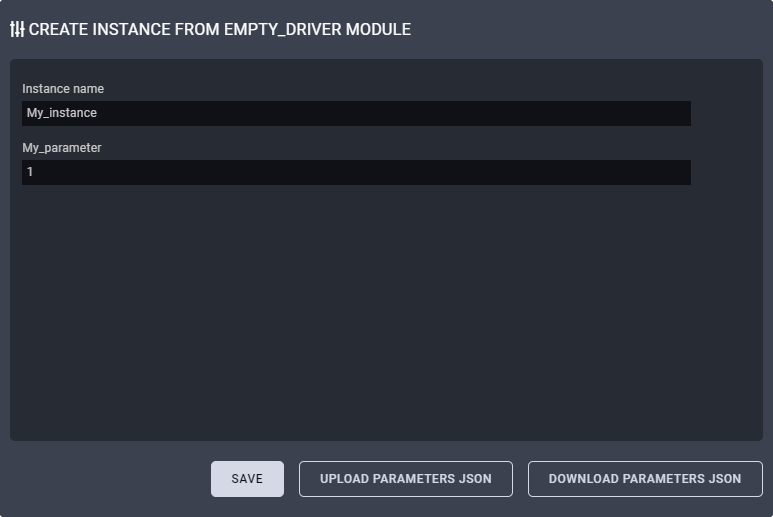The image size is (773, 517).
Task: Focus the My_parameter input field
Action: [356, 172]
